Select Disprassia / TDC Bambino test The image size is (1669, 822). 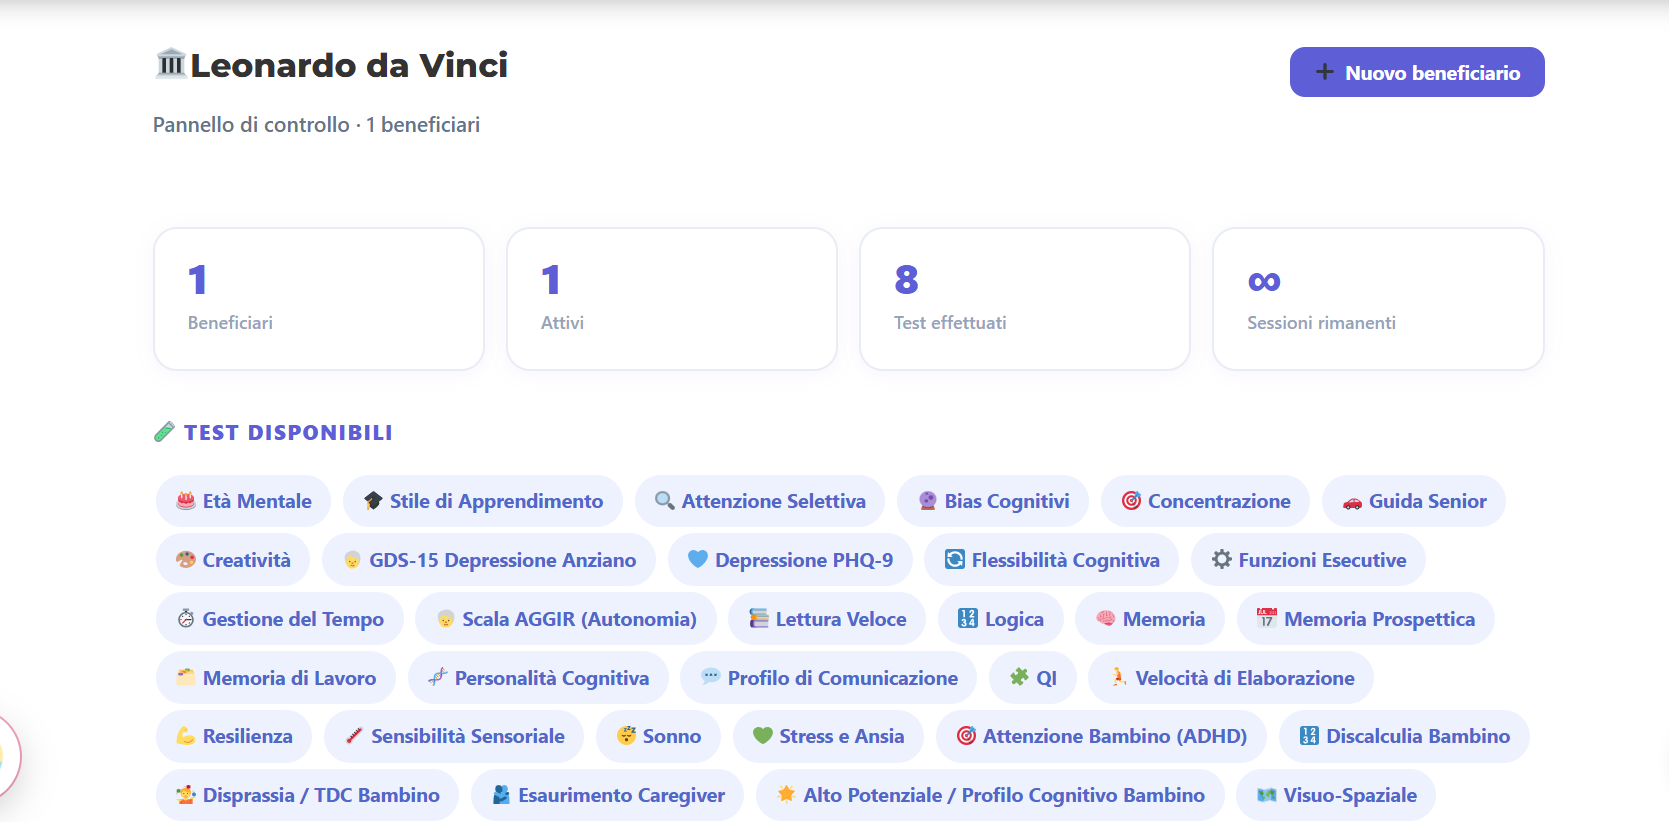click(307, 795)
